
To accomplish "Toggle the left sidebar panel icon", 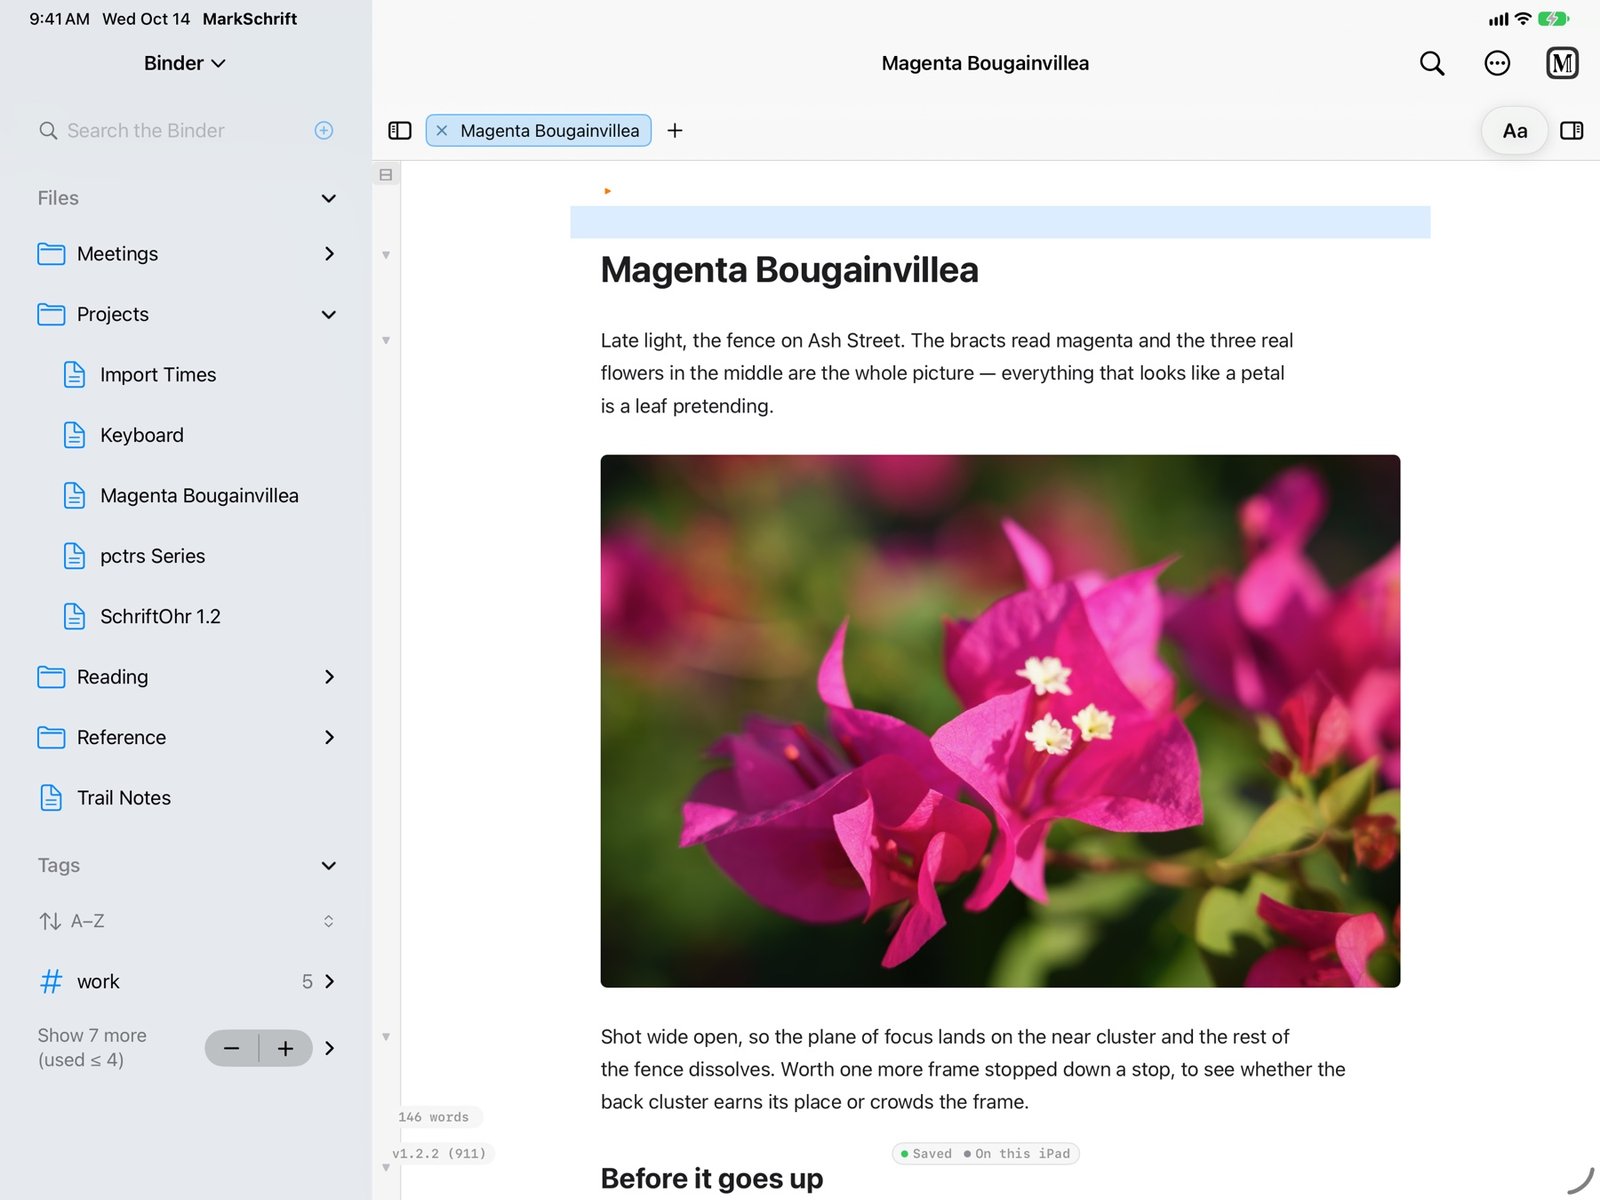I will pyautogui.click(x=400, y=131).
